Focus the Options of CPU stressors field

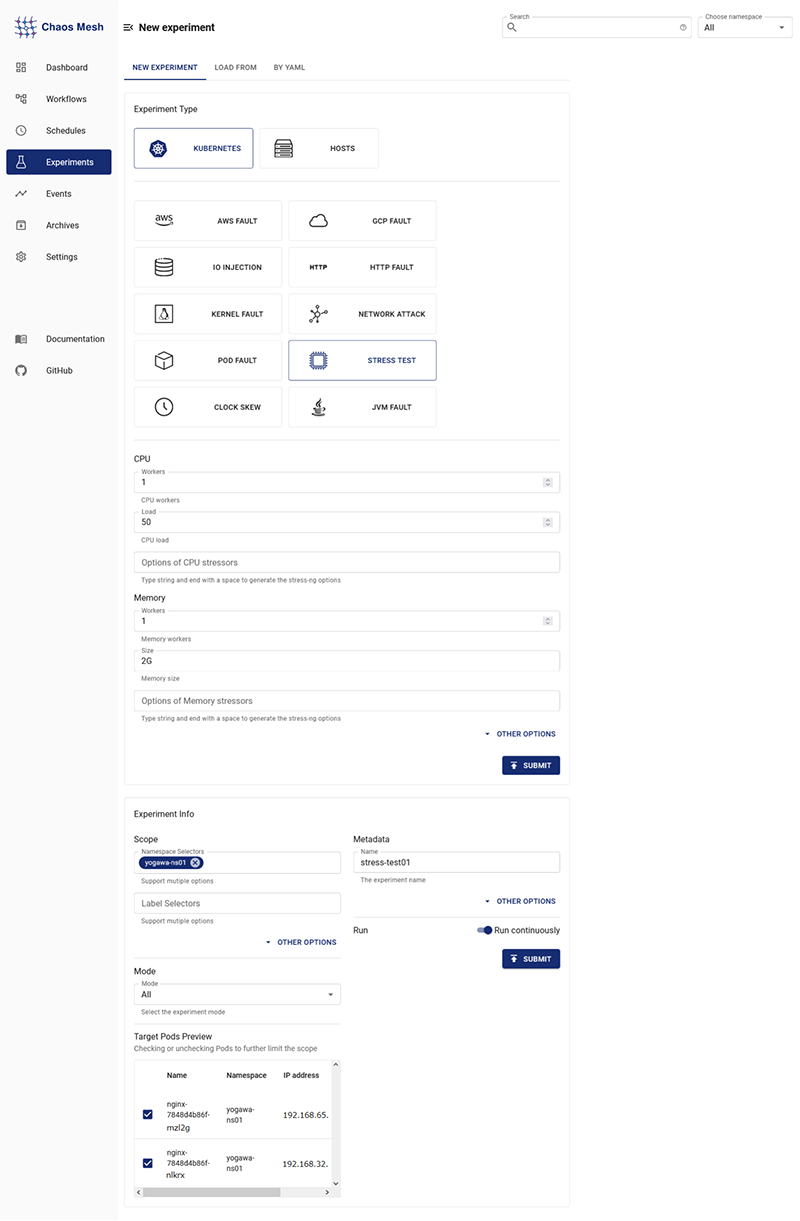click(347, 562)
